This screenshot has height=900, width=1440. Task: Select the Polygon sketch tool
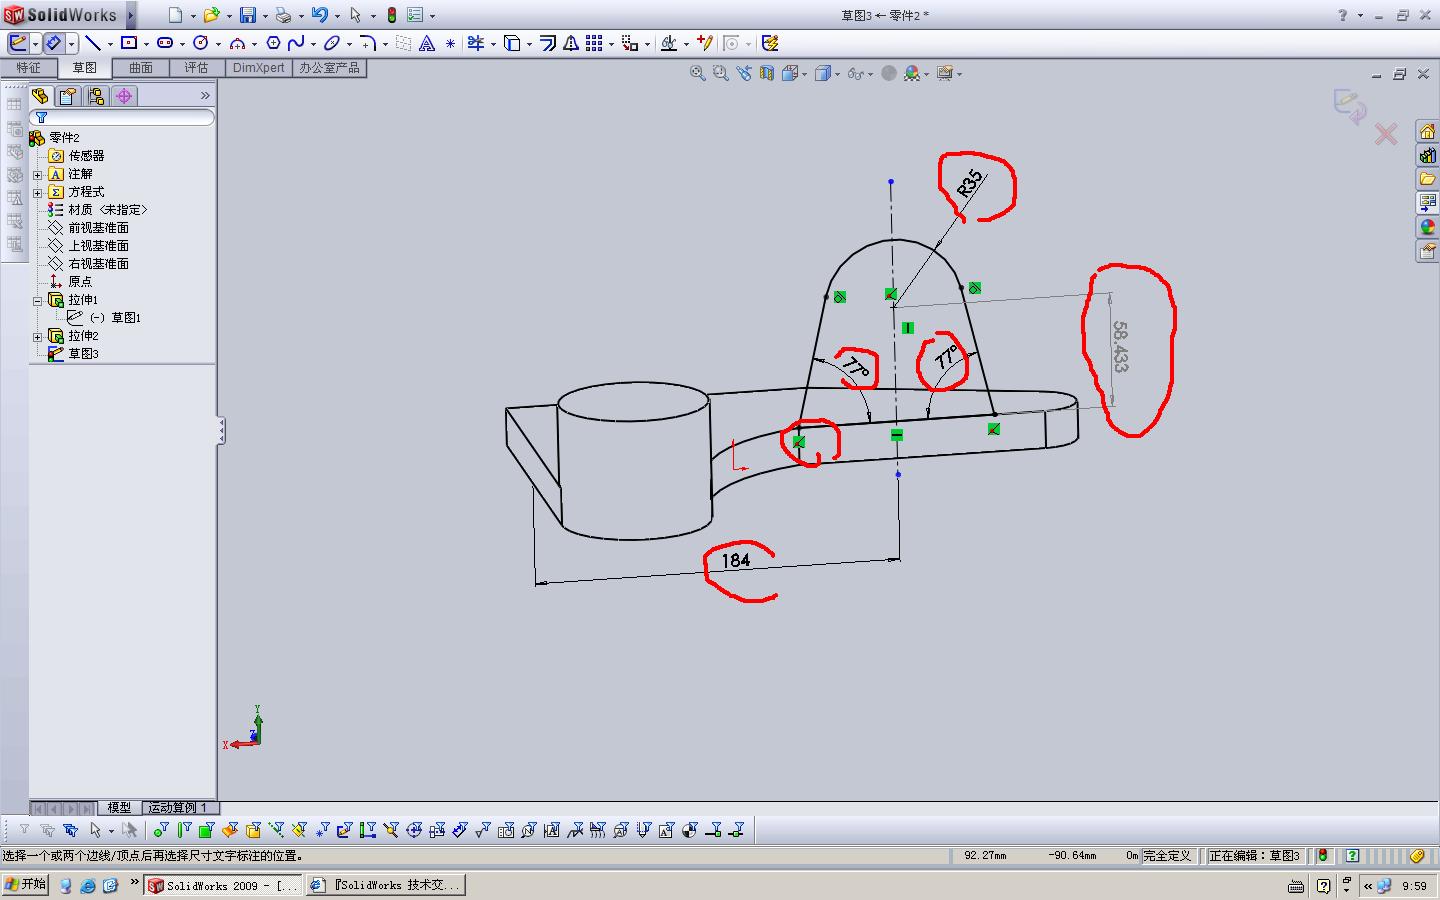[x=273, y=43]
